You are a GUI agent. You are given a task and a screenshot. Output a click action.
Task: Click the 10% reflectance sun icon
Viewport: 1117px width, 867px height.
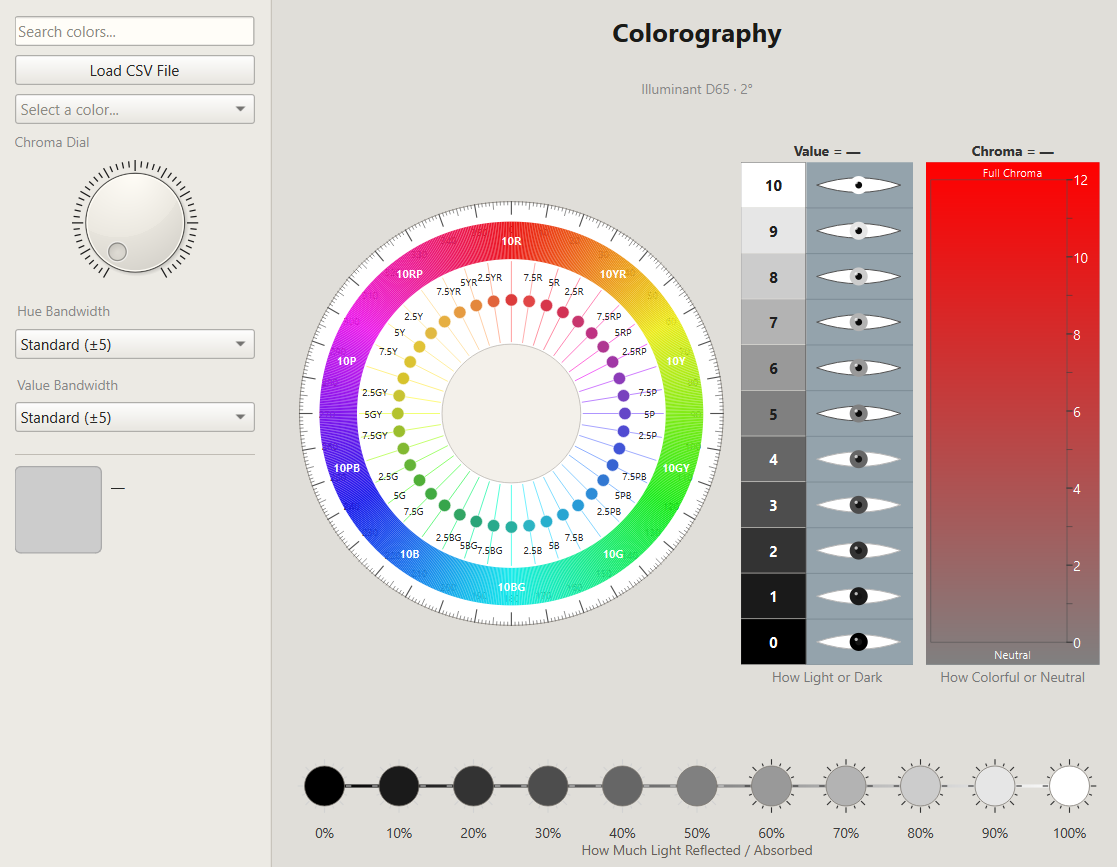tap(399, 786)
